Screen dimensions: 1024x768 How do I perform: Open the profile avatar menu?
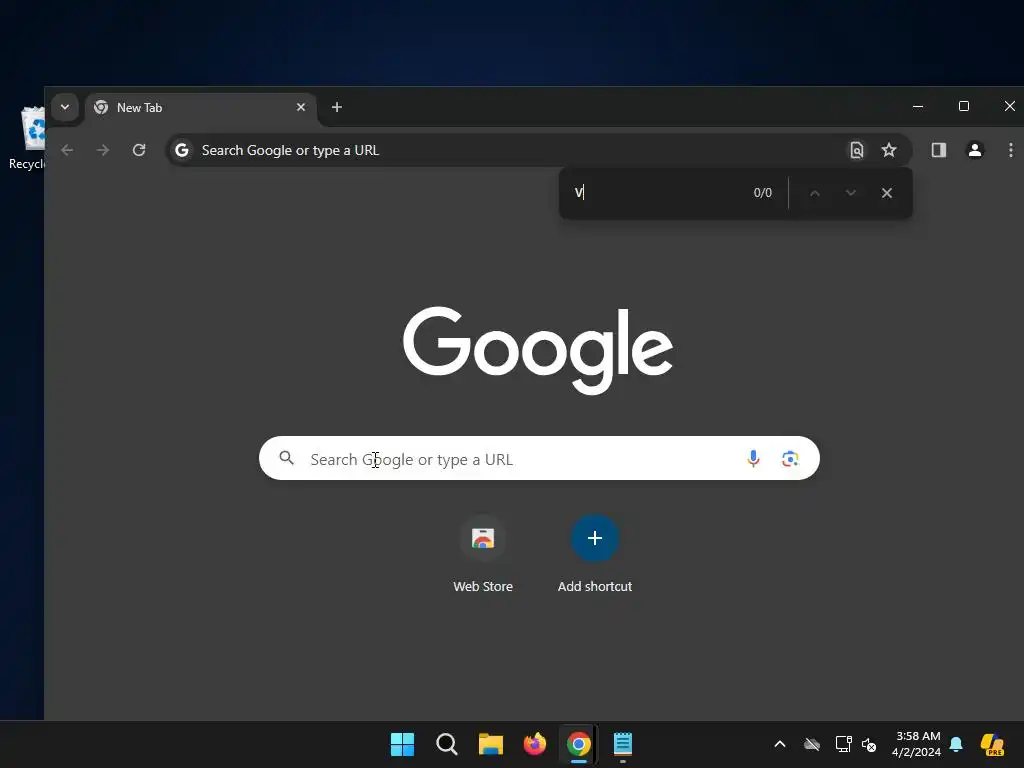(x=975, y=150)
